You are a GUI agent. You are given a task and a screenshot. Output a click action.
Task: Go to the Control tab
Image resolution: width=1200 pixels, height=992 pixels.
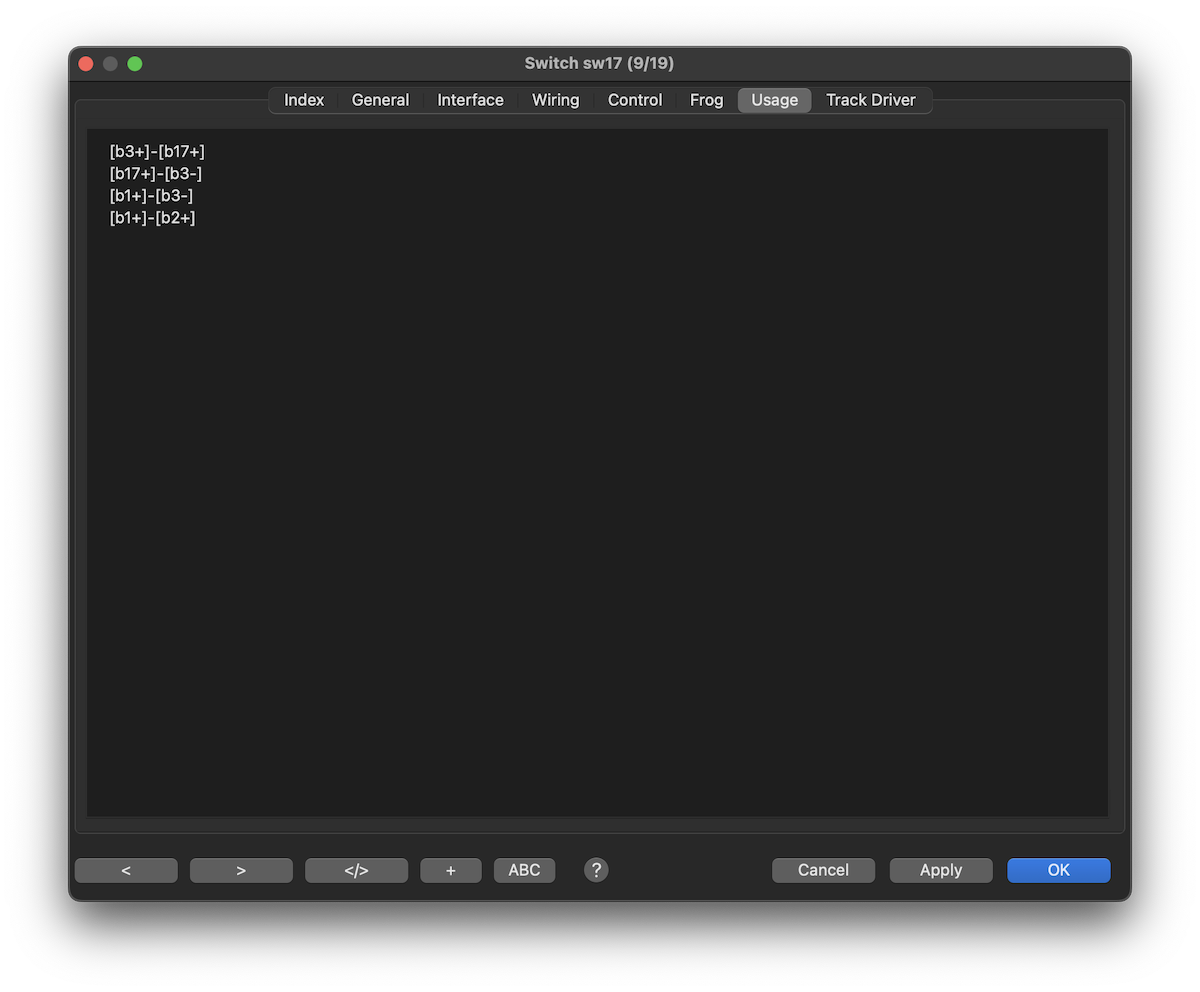point(635,100)
